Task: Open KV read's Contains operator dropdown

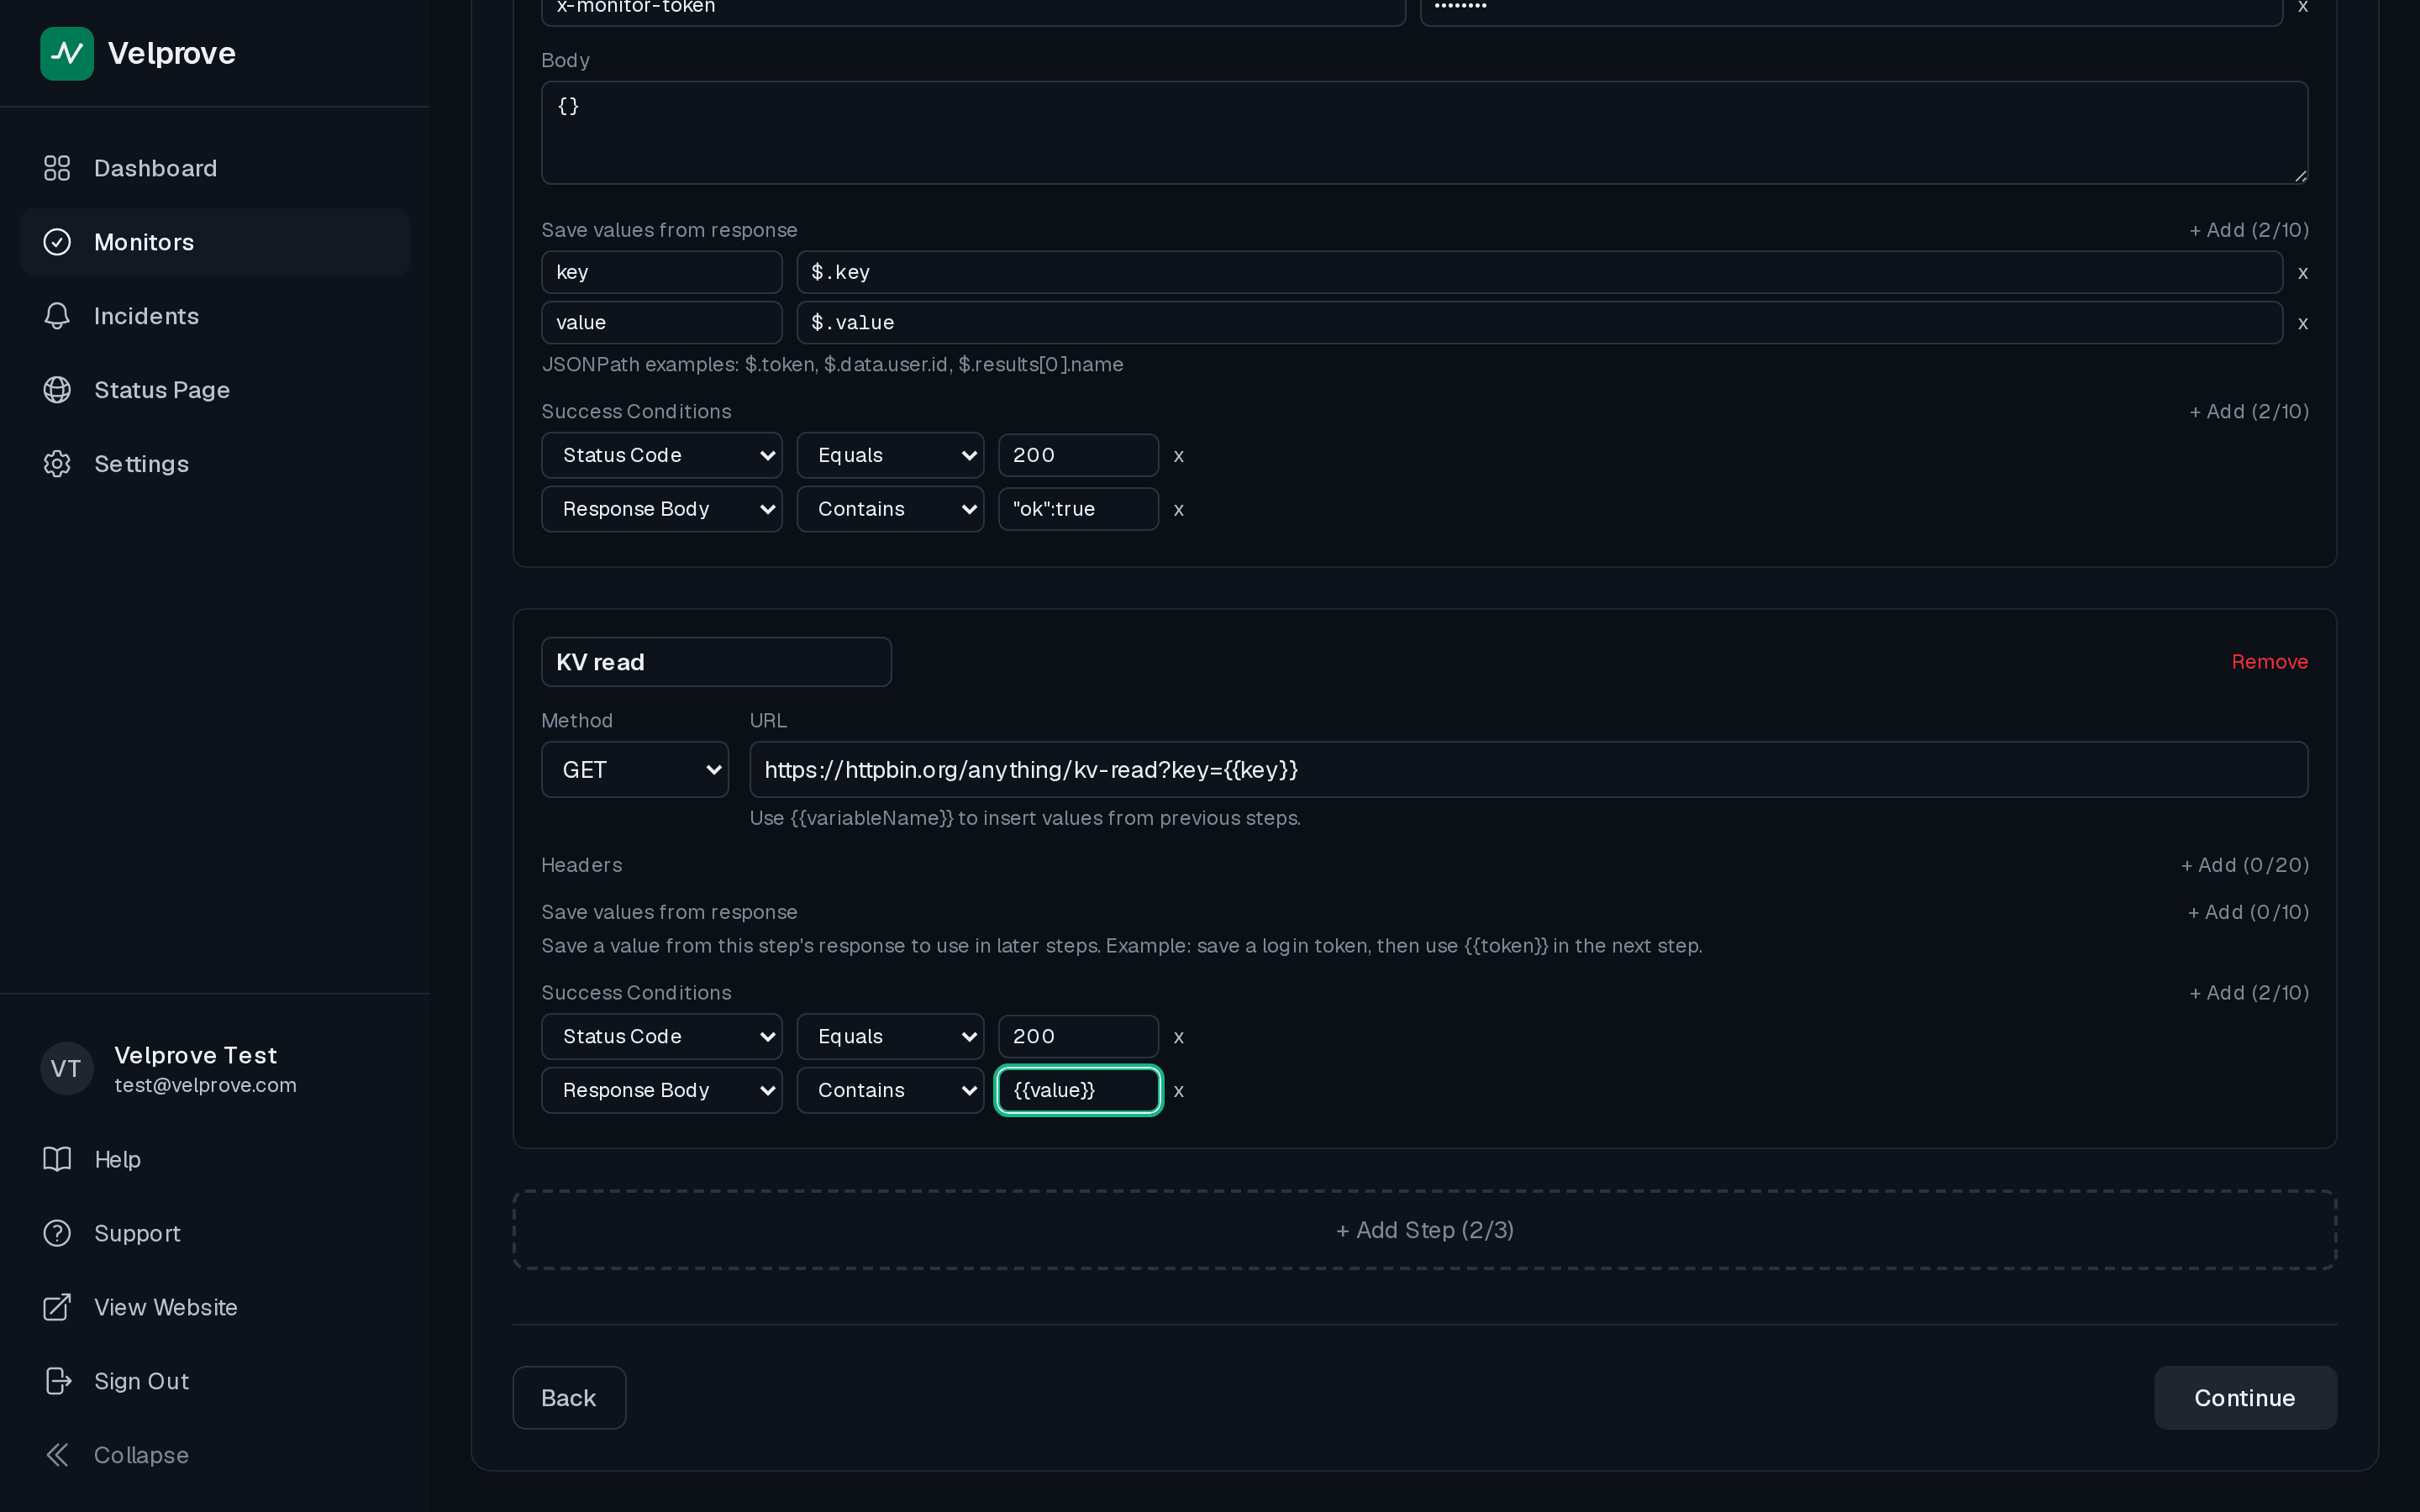Action: pyautogui.click(x=890, y=1090)
